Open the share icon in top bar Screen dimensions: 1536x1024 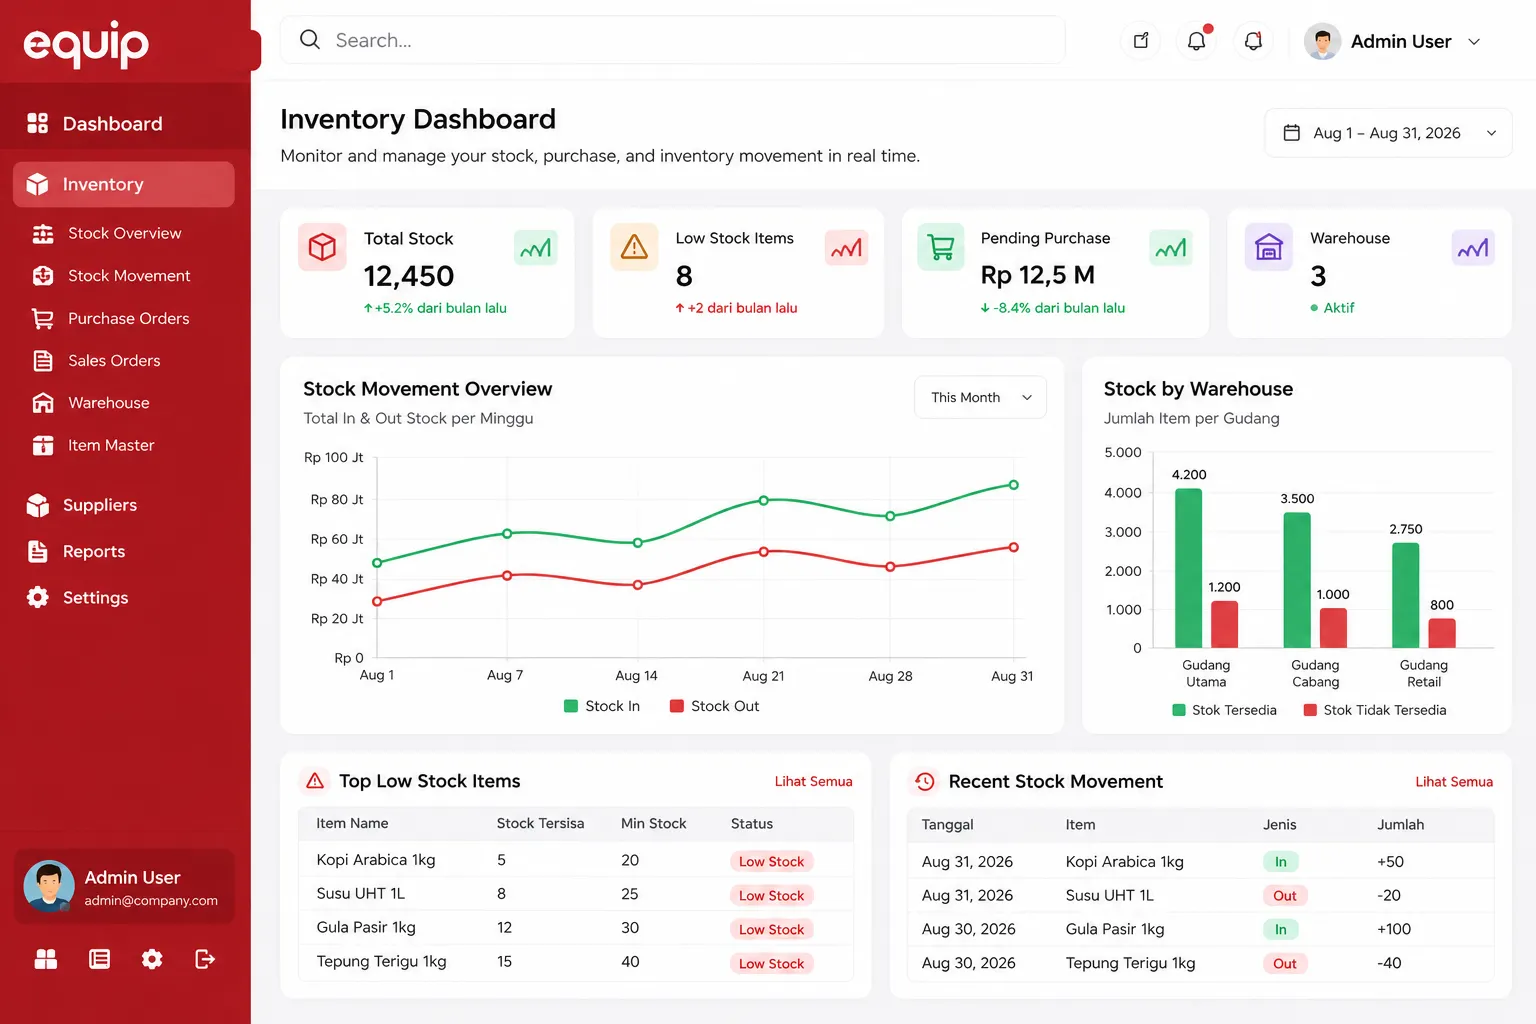(1141, 41)
